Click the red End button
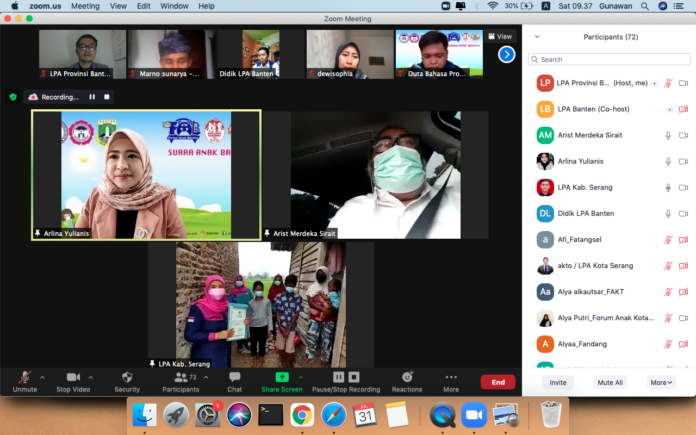 pyautogui.click(x=497, y=382)
